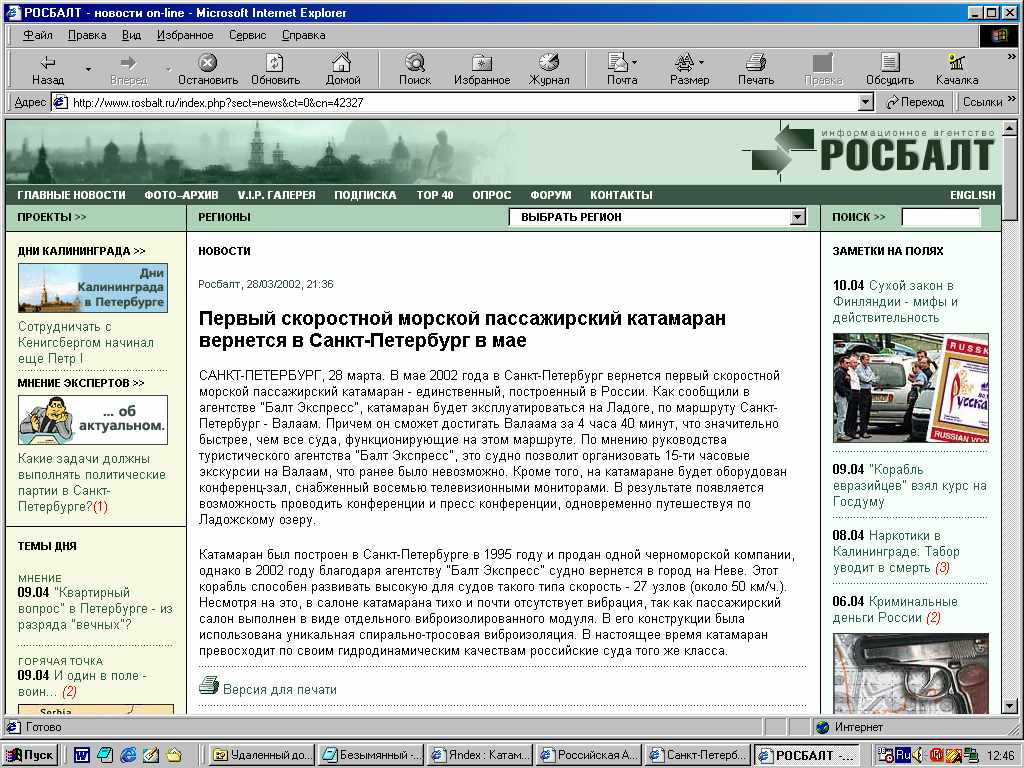Open the Назад history dropdown arrow
This screenshot has width=1024, height=768.
coord(88,69)
